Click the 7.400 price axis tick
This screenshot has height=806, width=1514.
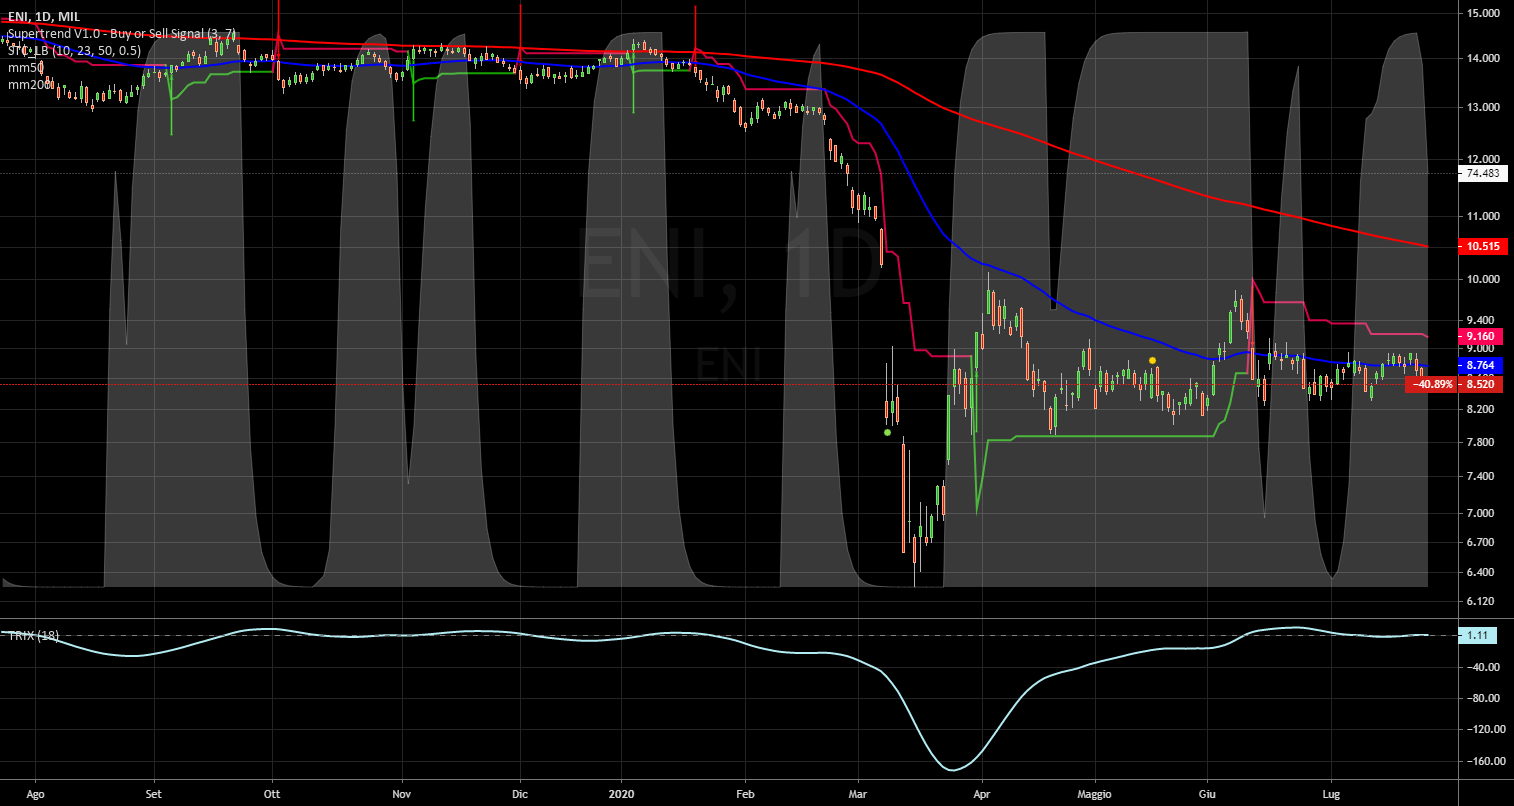[x=1482, y=477]
